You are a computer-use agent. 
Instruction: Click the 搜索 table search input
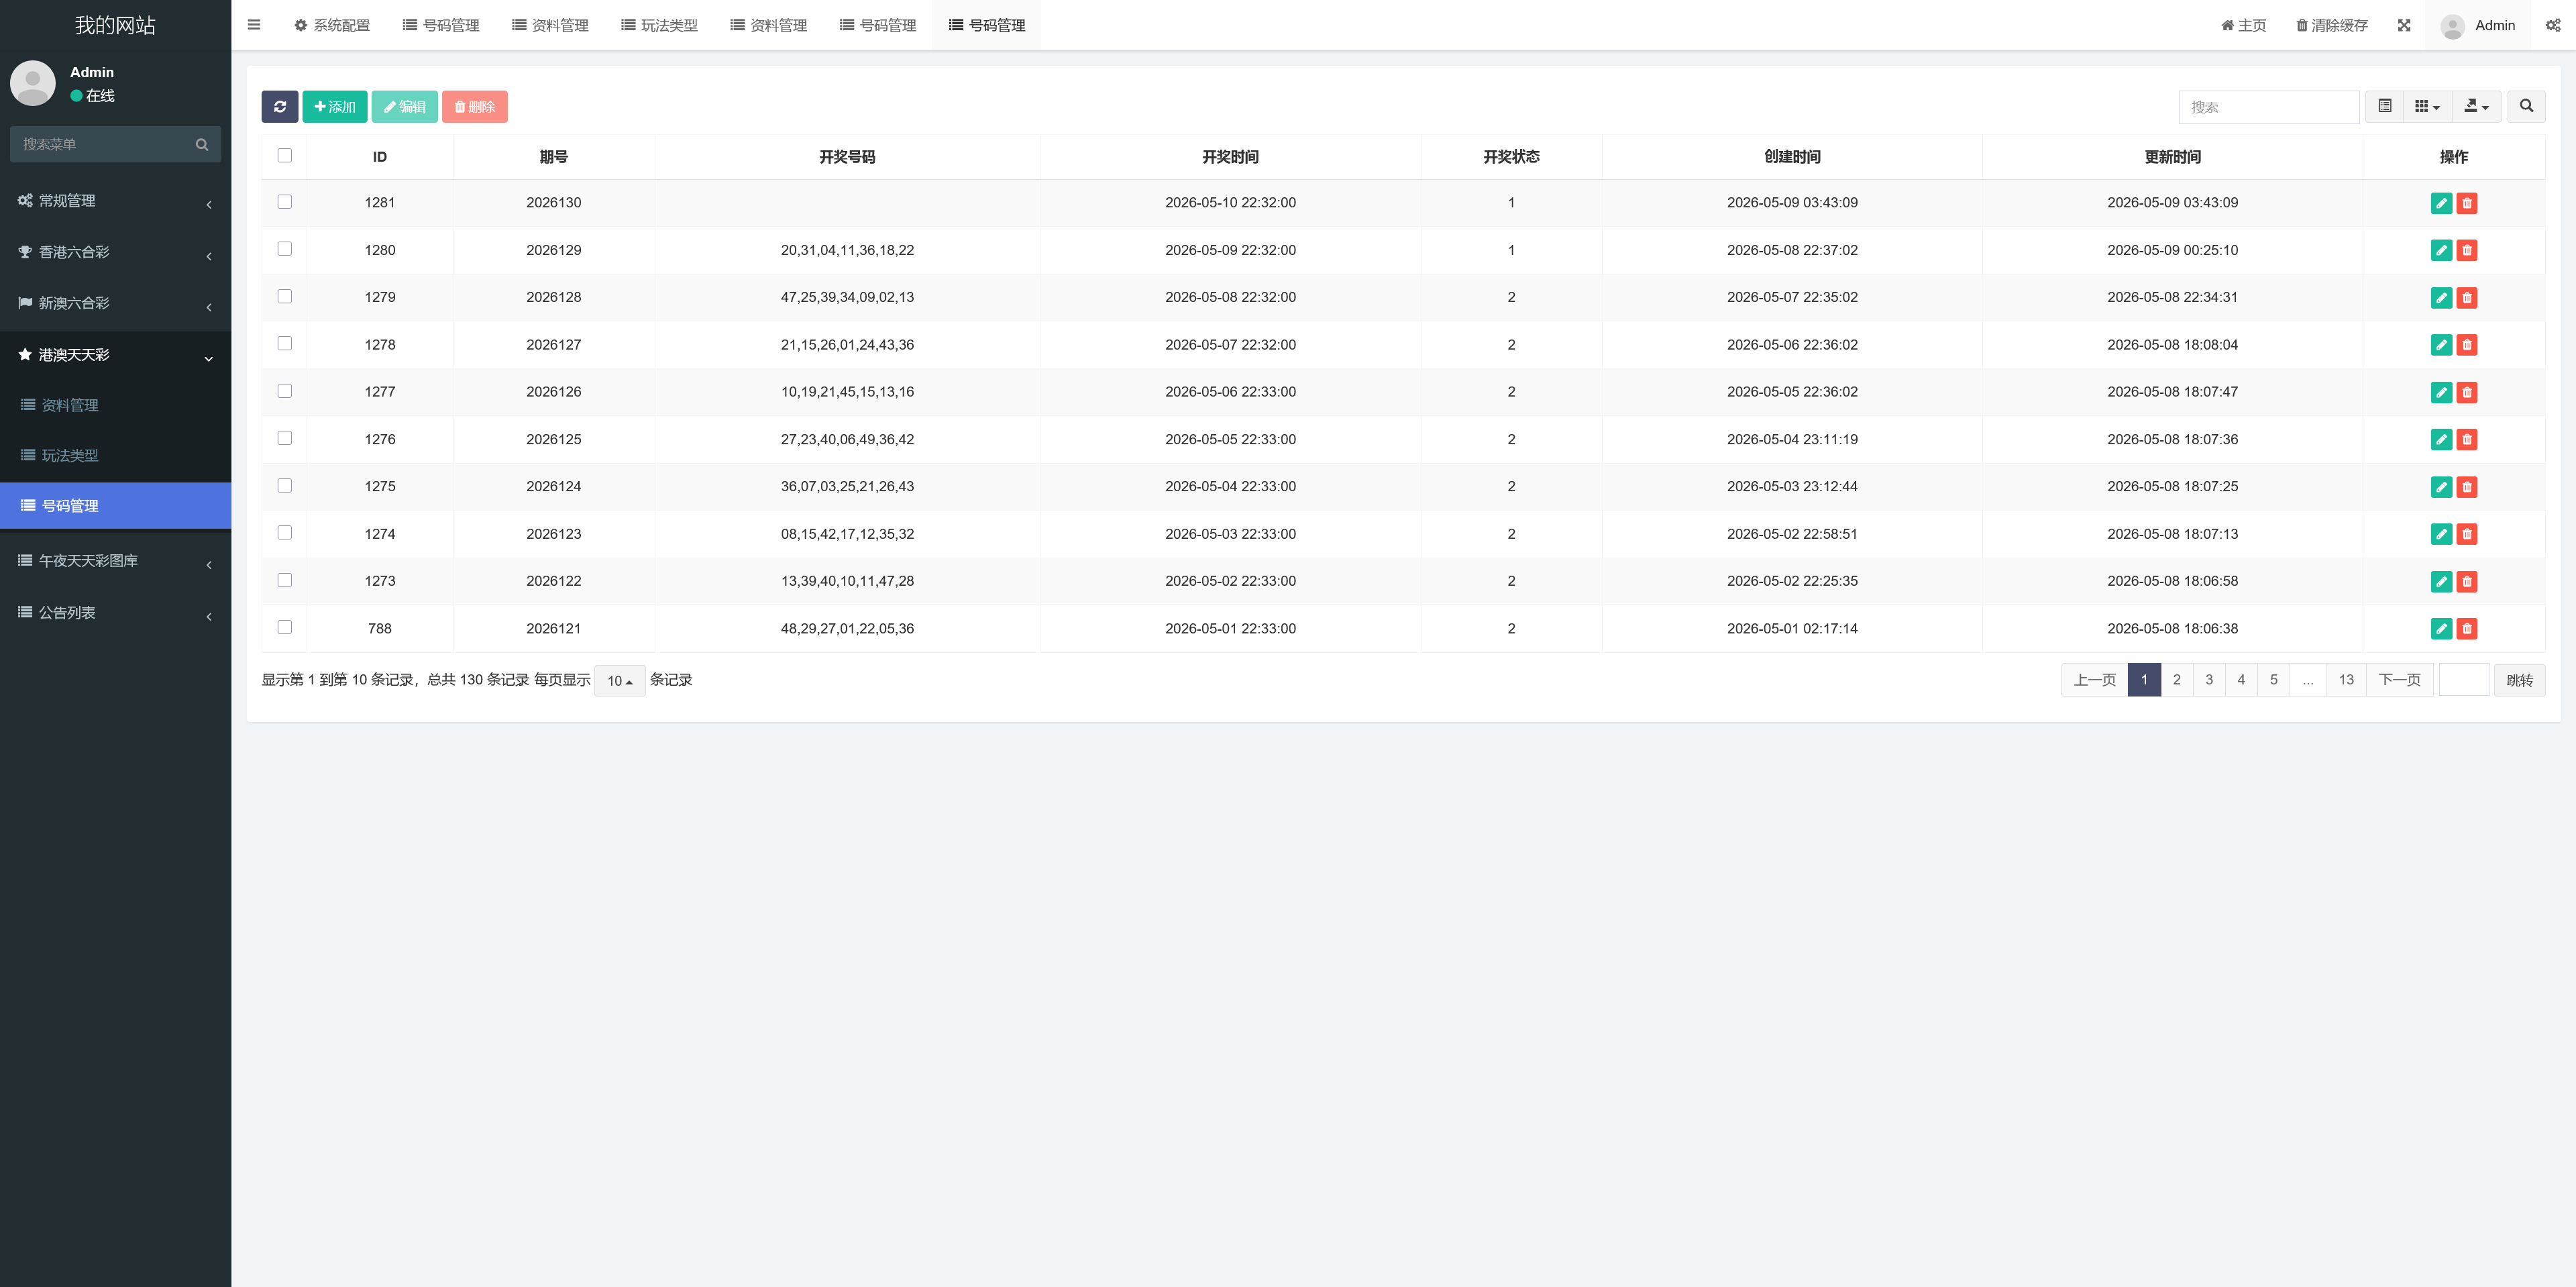(x=2269, y=107)
